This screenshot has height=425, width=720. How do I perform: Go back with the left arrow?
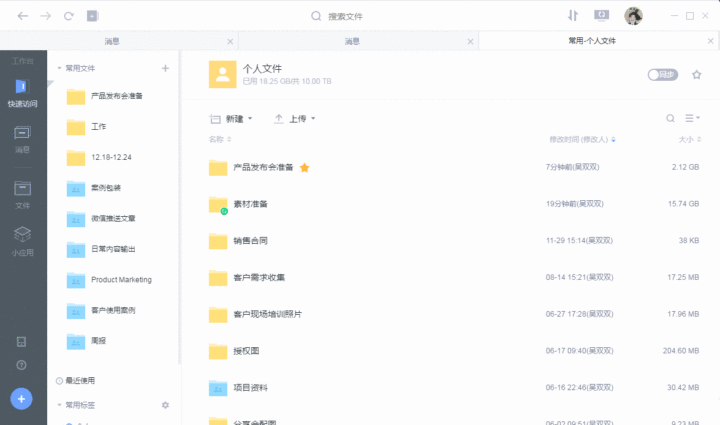[22, 16]
